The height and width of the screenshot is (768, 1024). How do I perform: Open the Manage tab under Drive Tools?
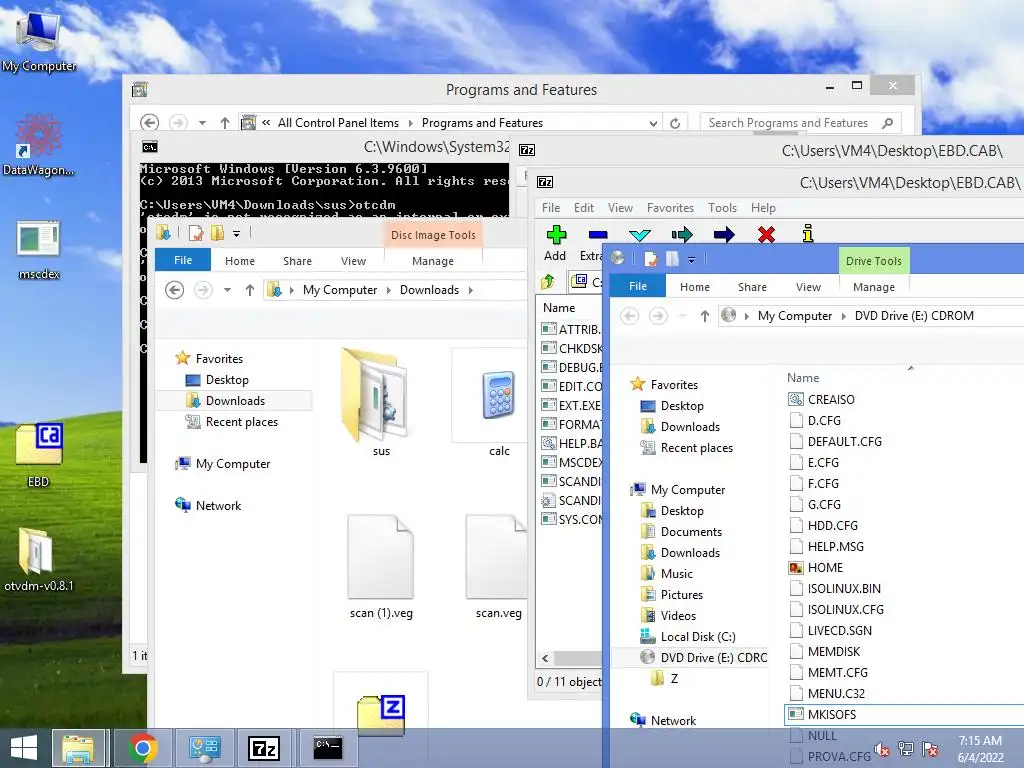click(x=874, y=287)
